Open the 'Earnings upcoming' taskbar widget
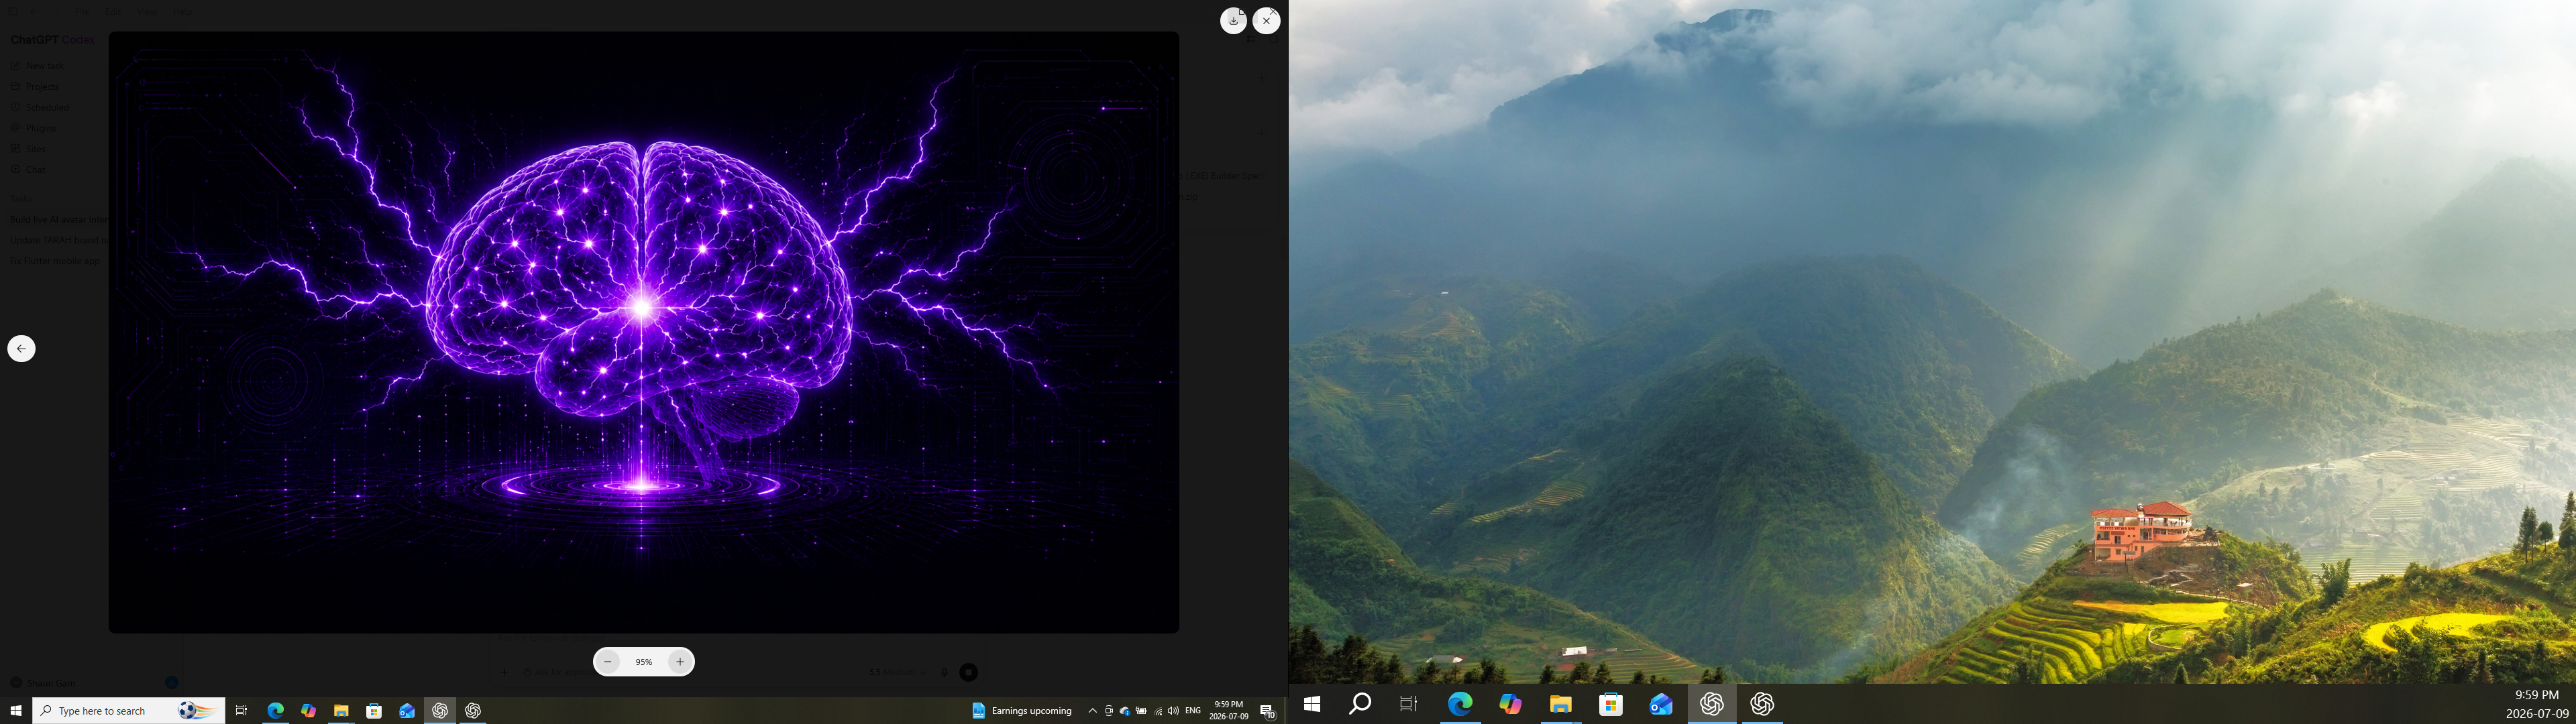This screenshot has width=2576, height=724. click(1022, 711)
